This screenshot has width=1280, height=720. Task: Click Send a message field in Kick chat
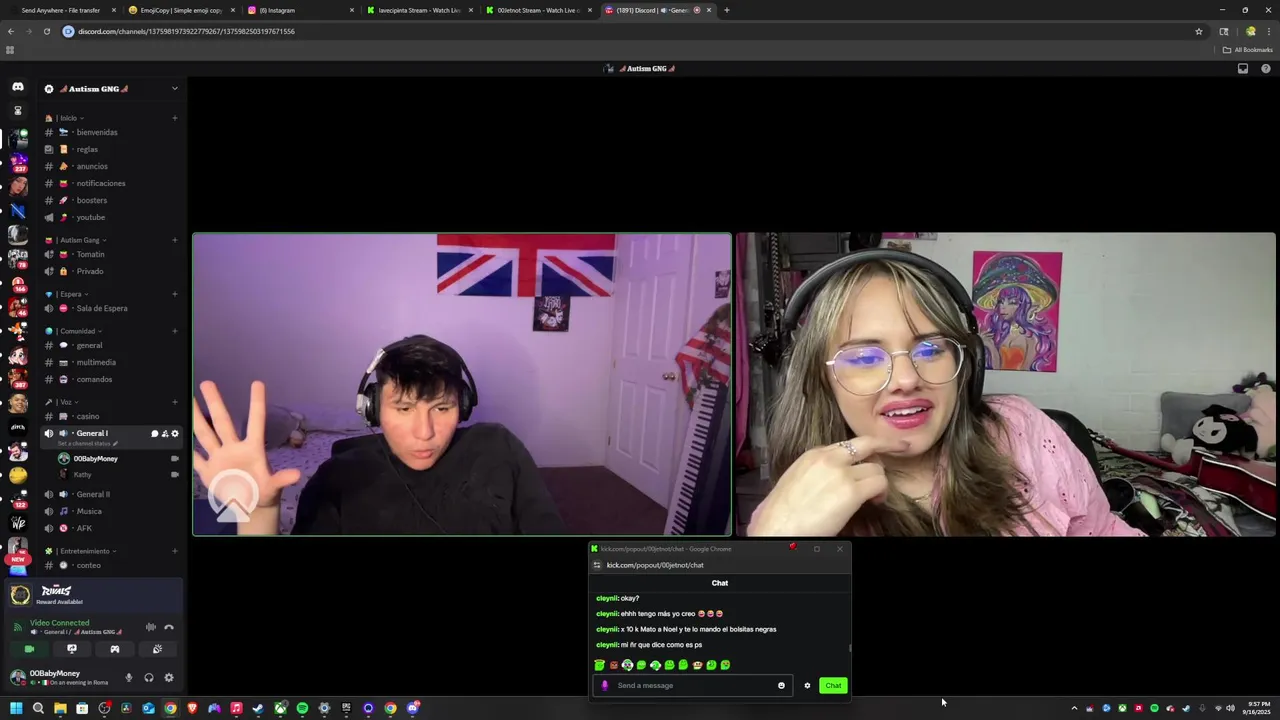(x=693, y=686)
